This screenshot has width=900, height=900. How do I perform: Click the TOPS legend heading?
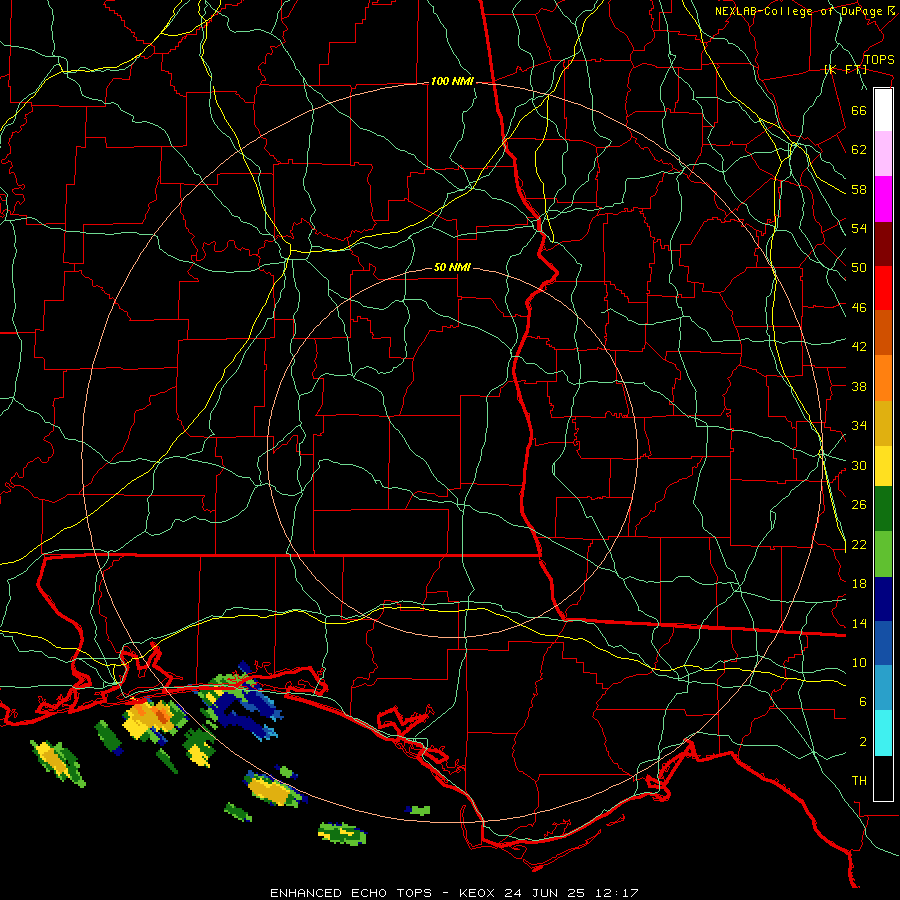pos(879,60)
